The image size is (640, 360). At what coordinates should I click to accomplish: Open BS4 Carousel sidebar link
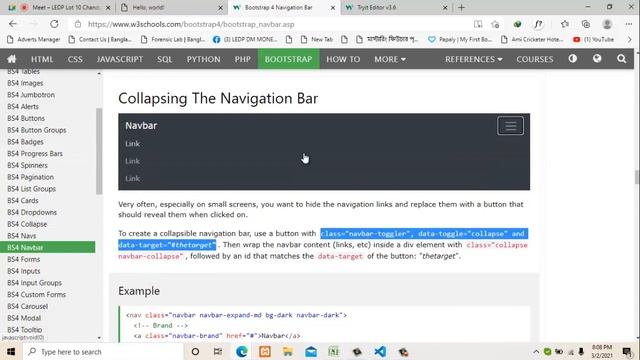27,307
